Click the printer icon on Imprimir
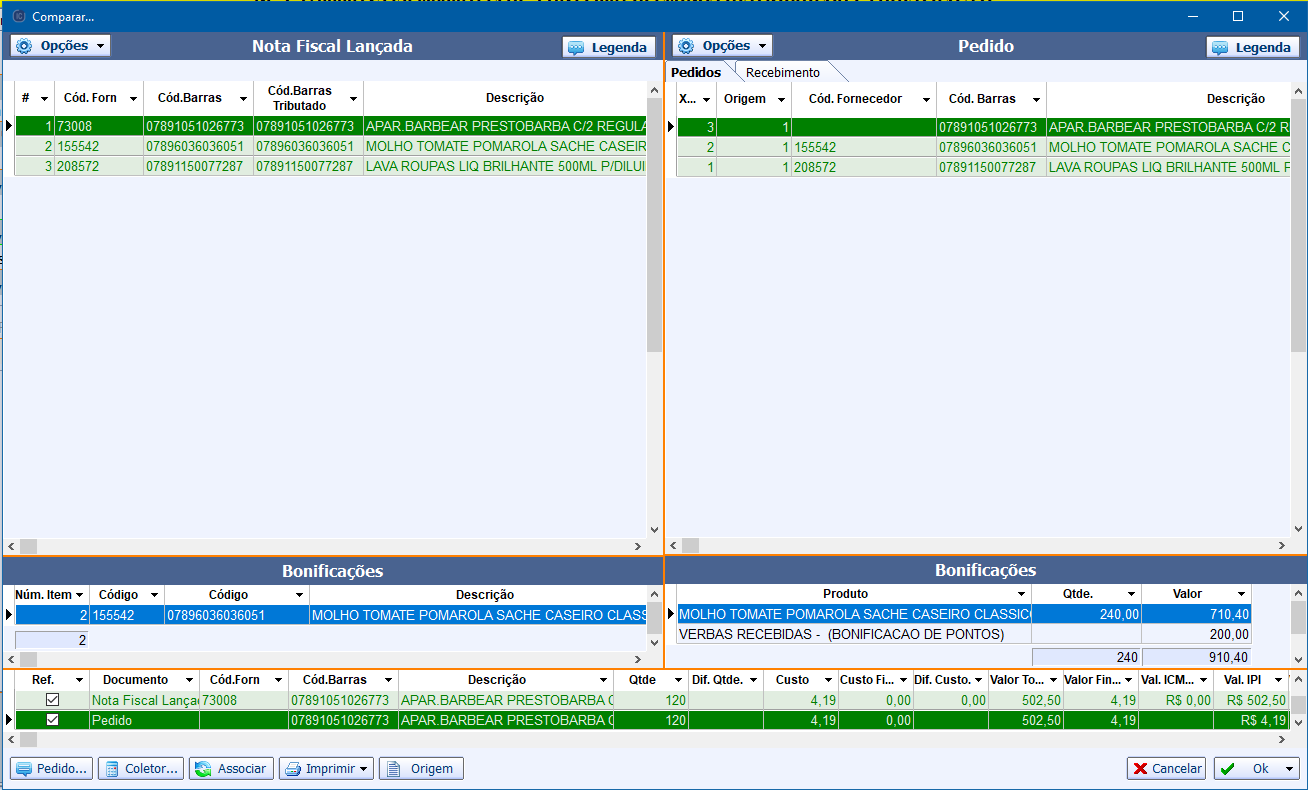 pyautogui.click(x=293, y=769)
